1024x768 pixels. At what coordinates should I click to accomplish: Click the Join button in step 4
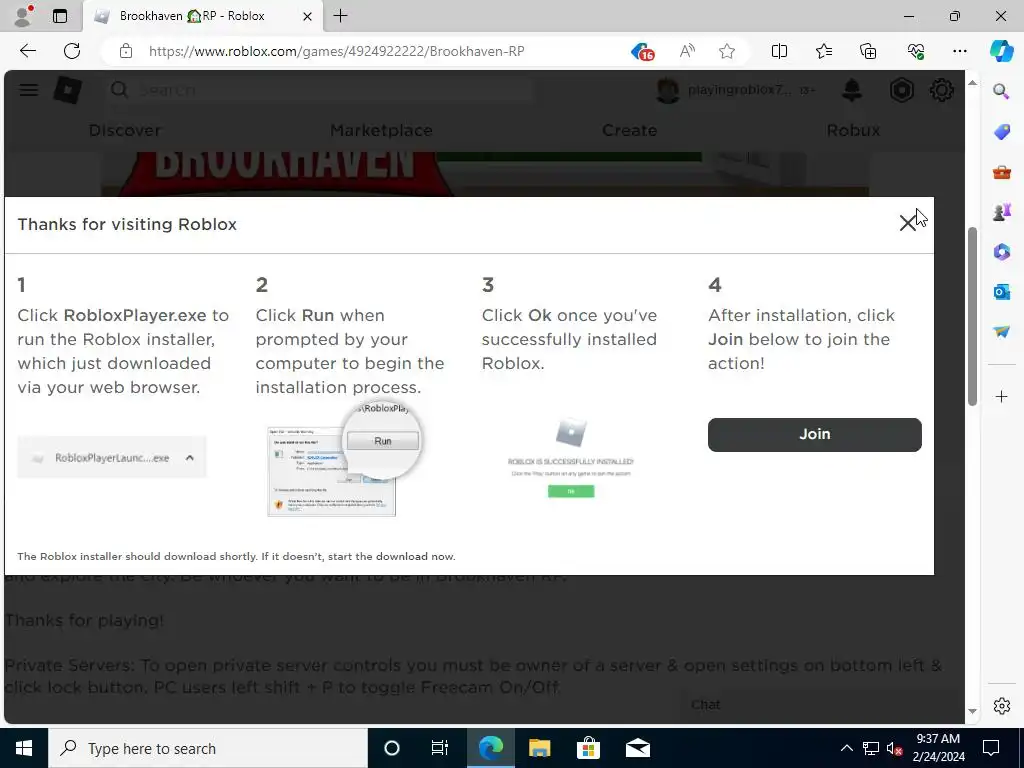814,434
